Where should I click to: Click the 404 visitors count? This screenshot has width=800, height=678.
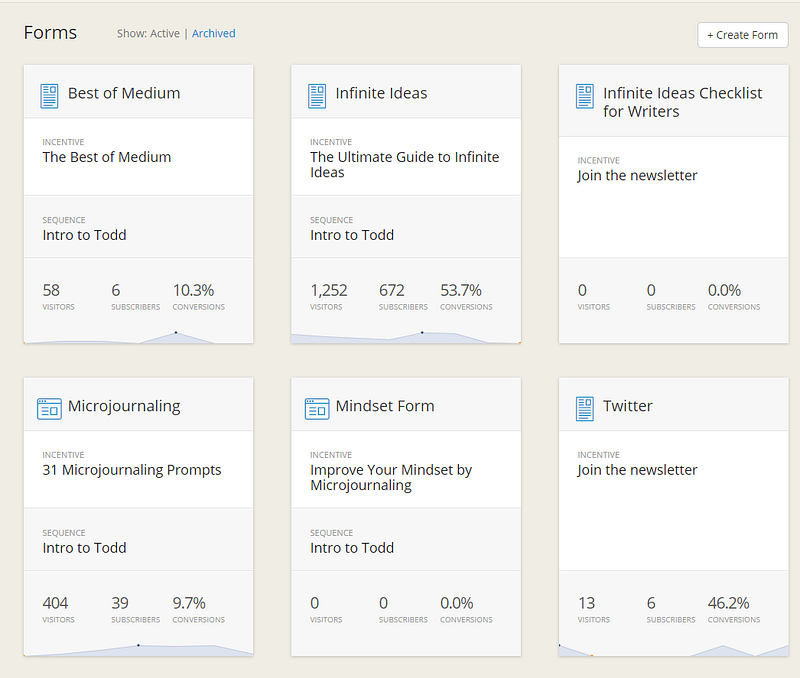(55, 603)
